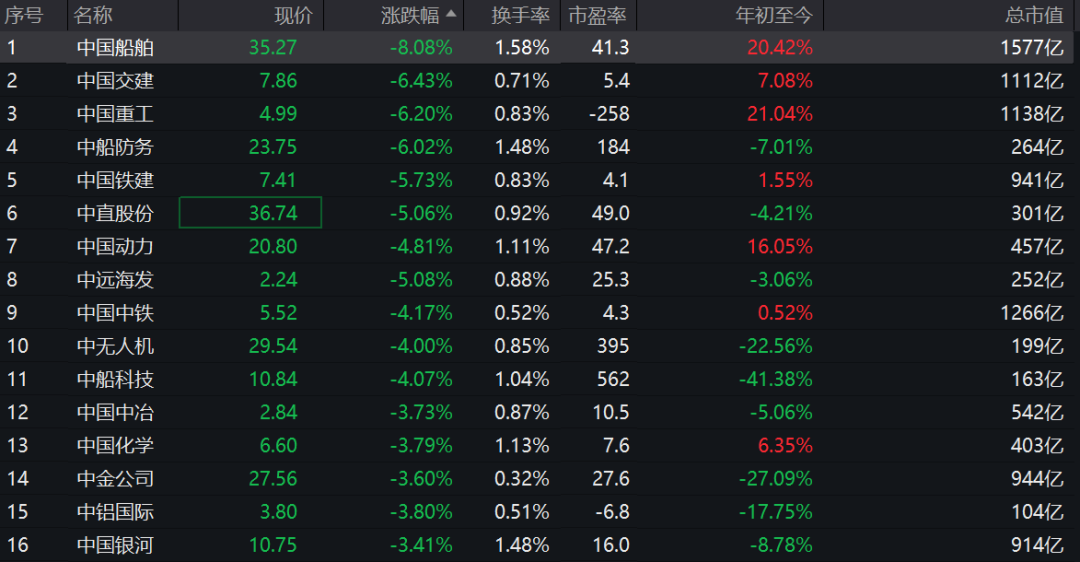
Task: Select the 中船科技 stock name
Action: point(115,379)
